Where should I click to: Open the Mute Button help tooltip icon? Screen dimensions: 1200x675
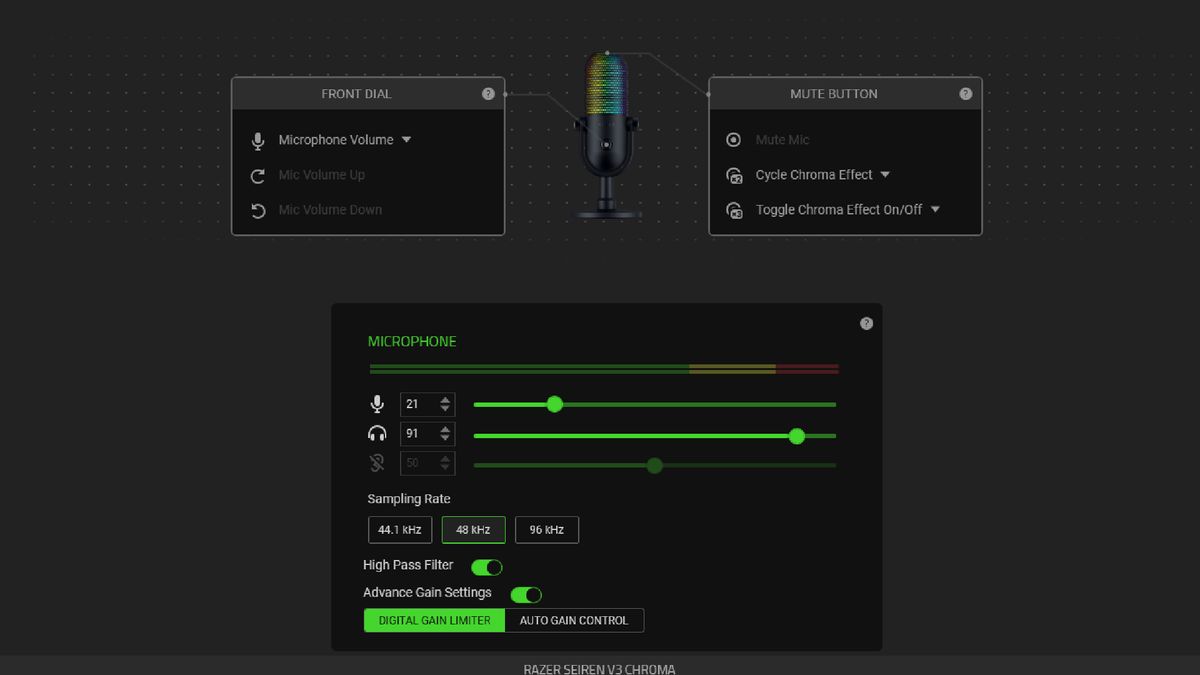pyautogui.click(x=965, y=93)
